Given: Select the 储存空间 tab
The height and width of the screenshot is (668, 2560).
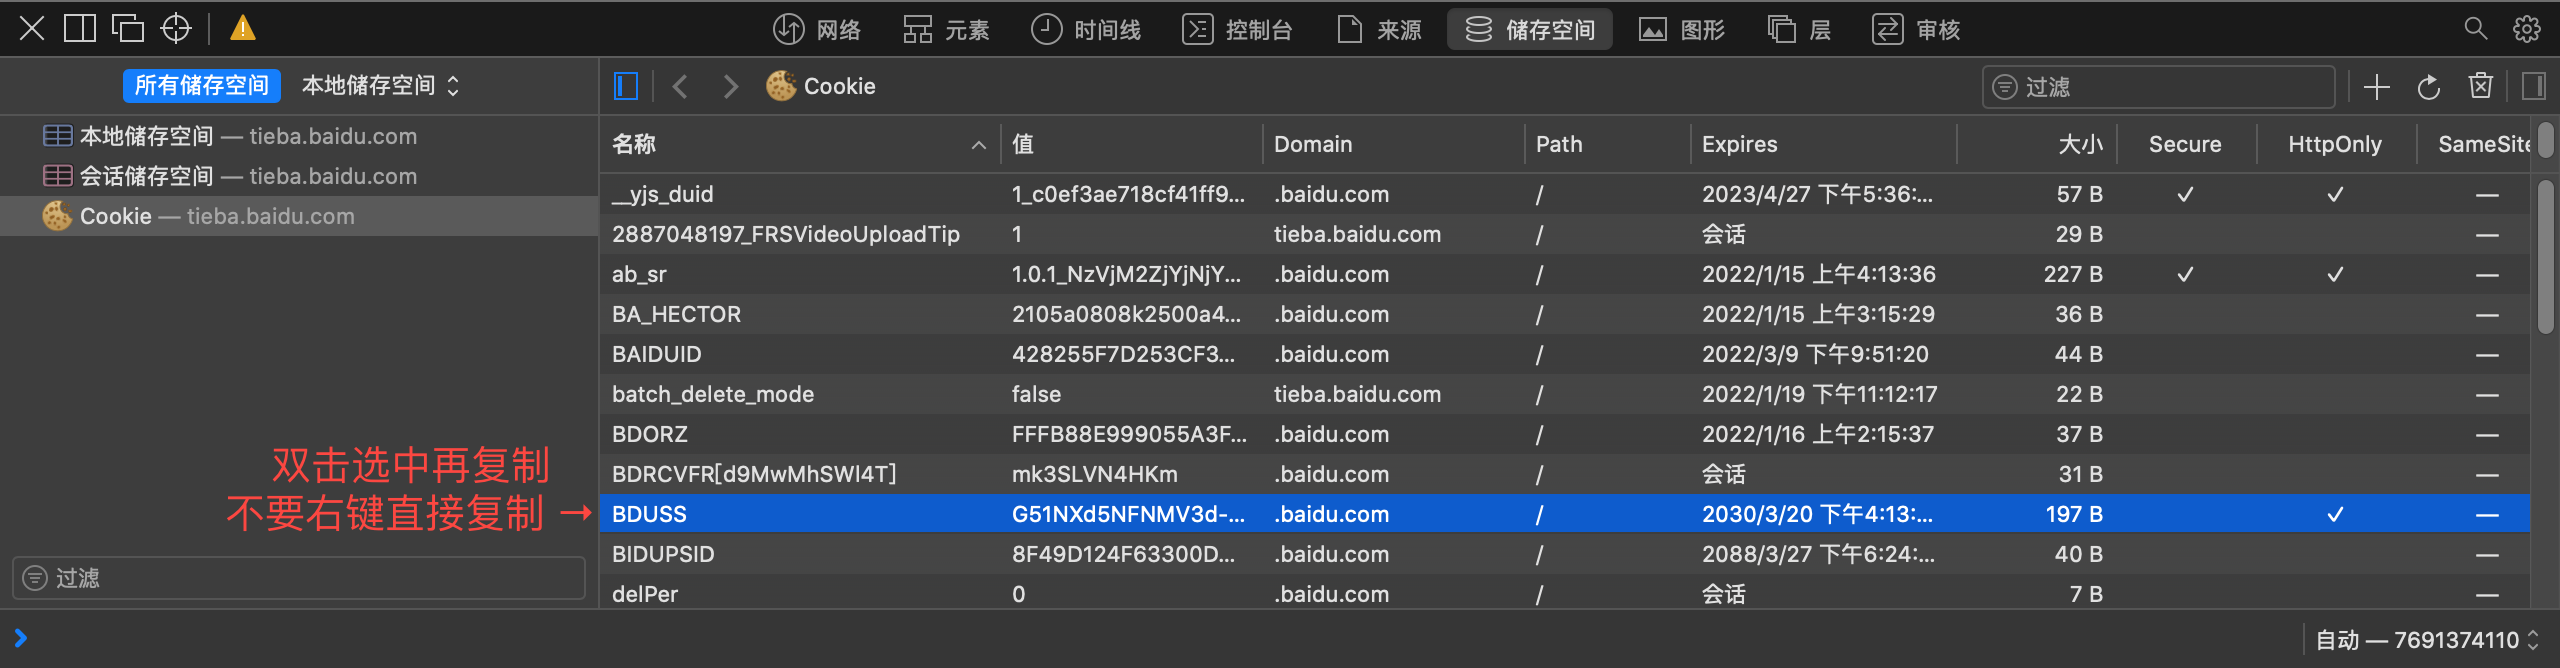Looking at the screenshot, I should [x=1530, y=30].
